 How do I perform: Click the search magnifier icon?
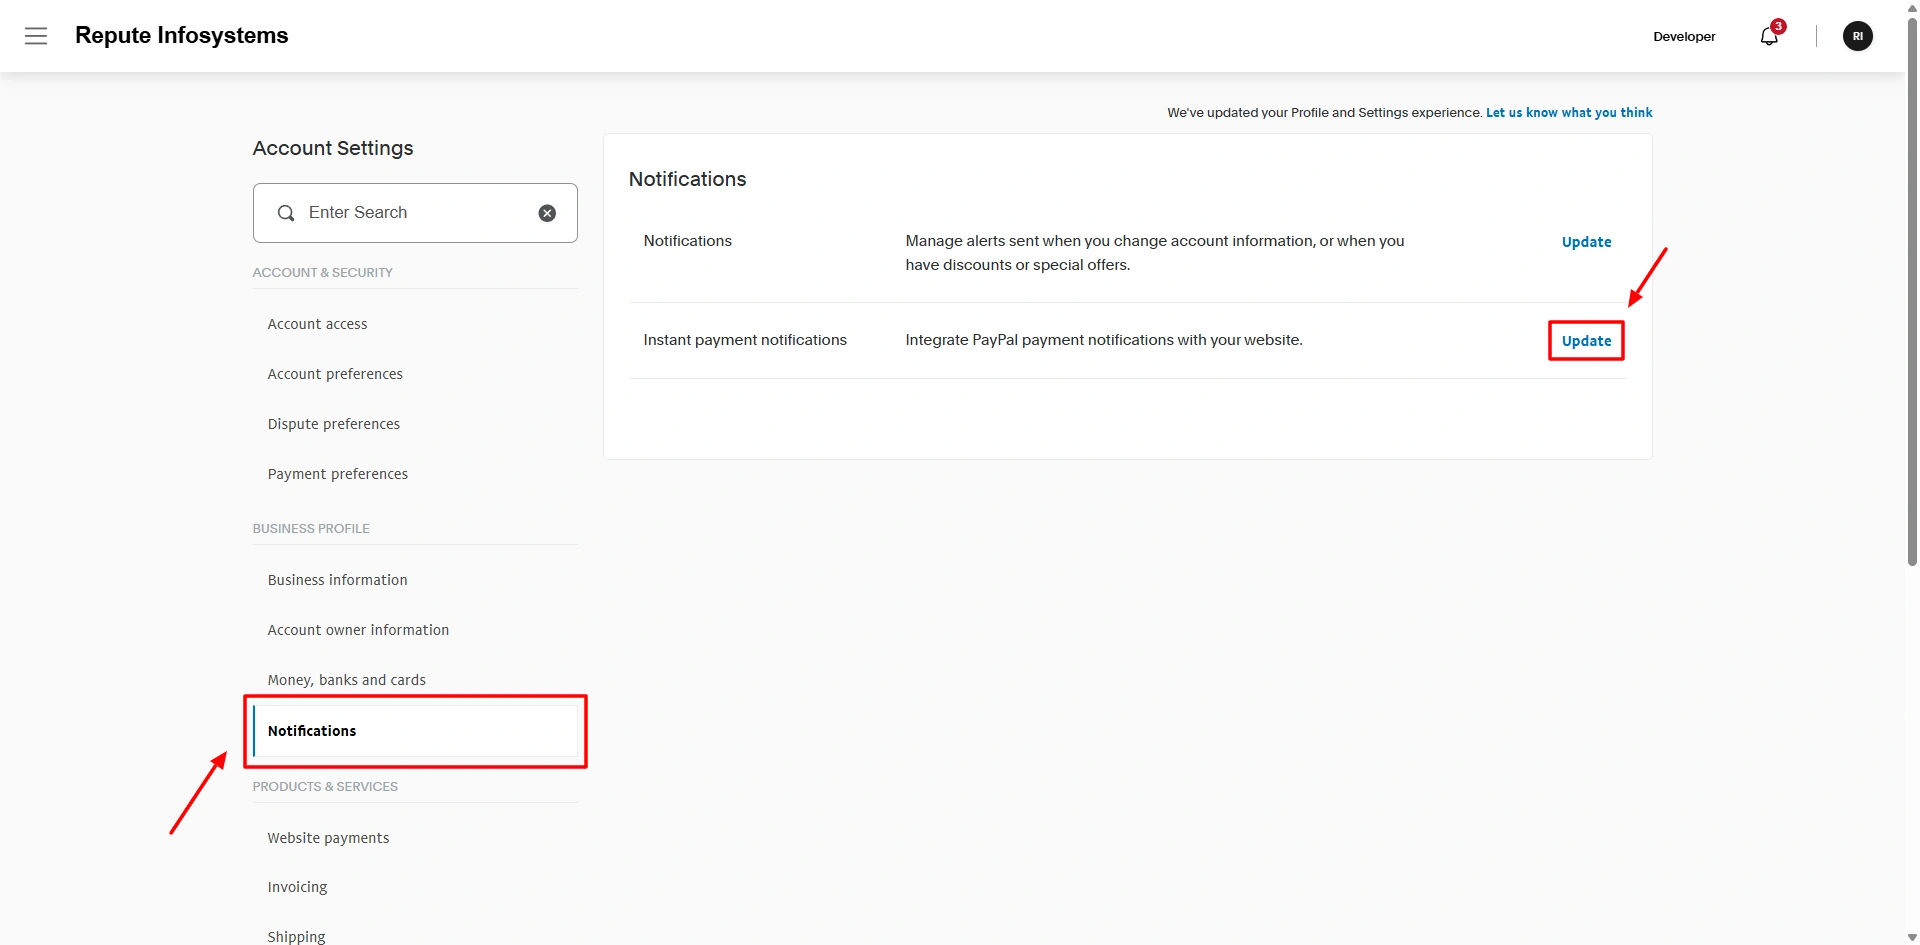286,213
